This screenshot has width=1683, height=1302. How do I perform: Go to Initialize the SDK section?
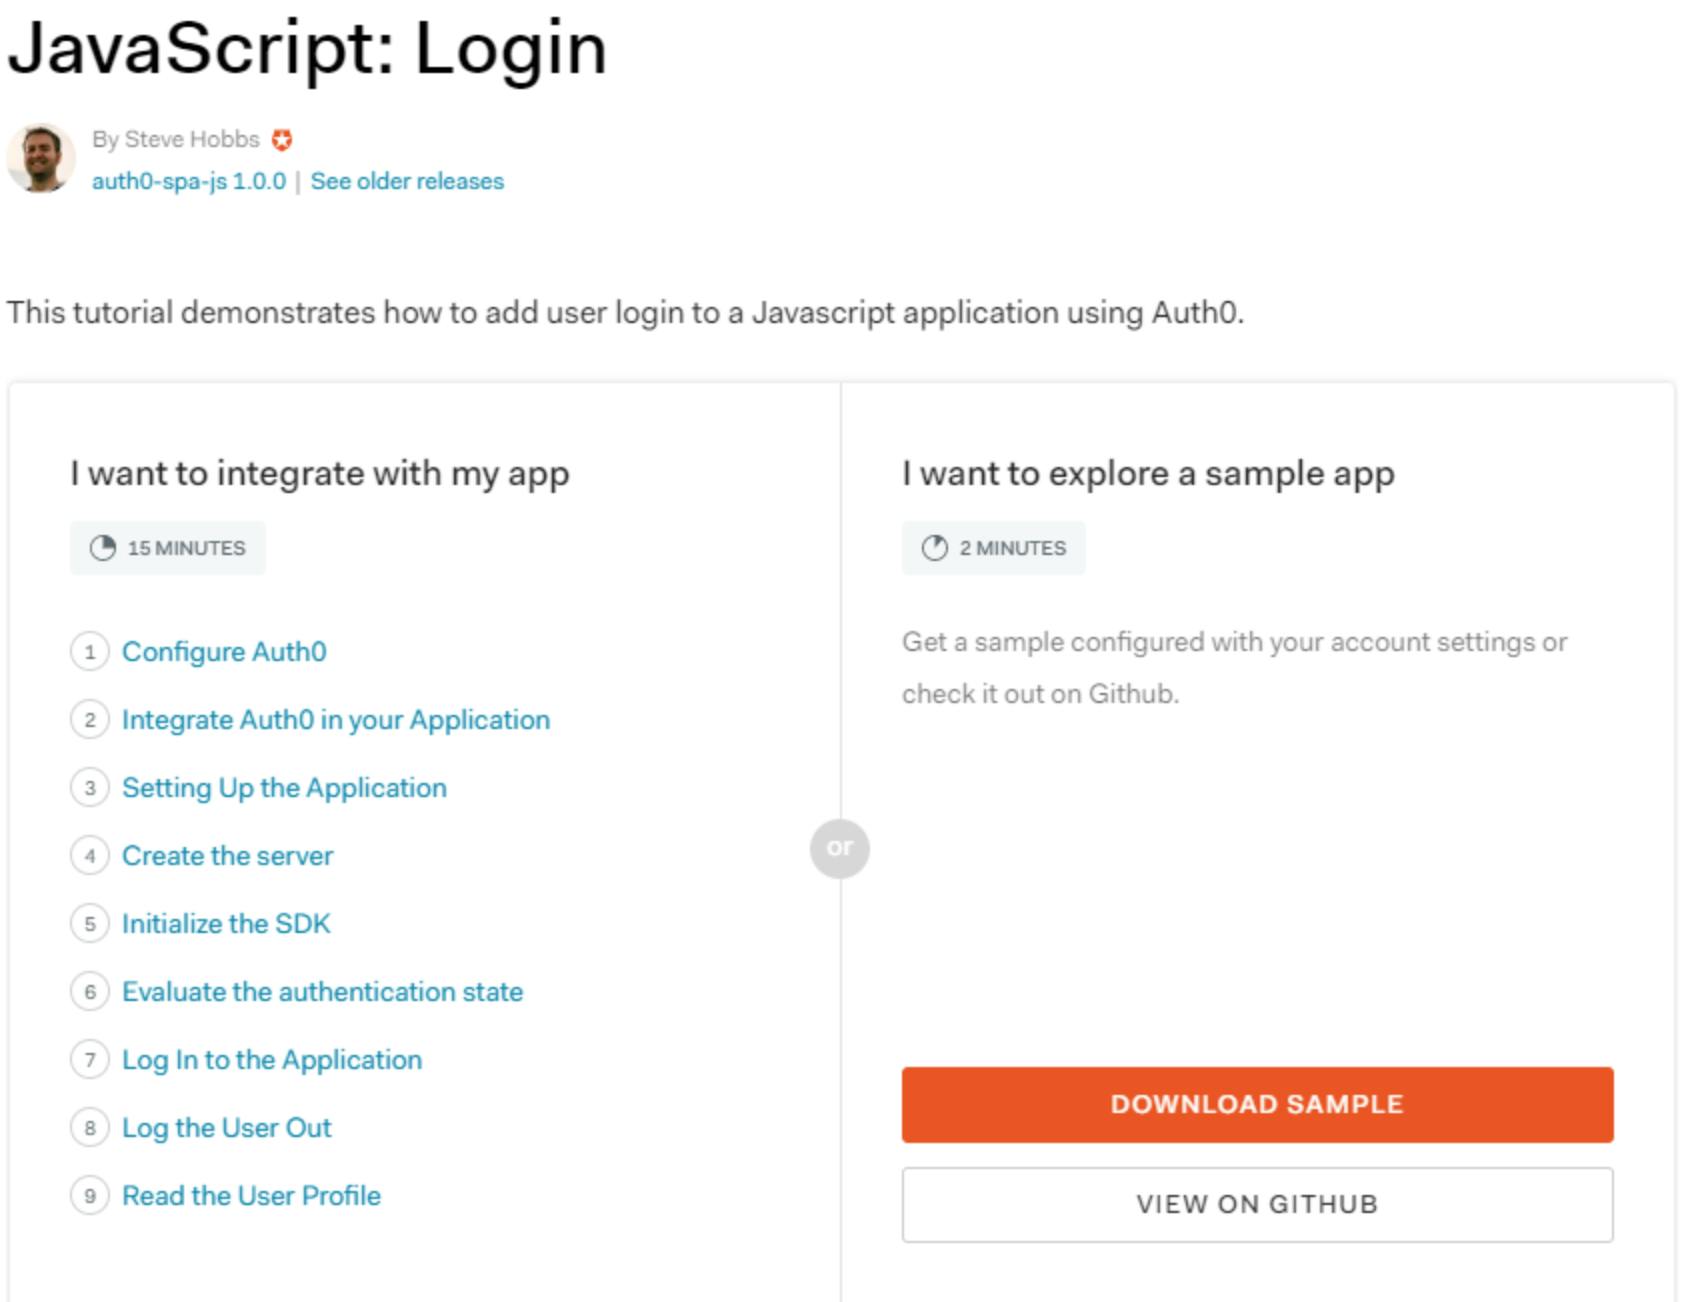(x=226, y=924)
